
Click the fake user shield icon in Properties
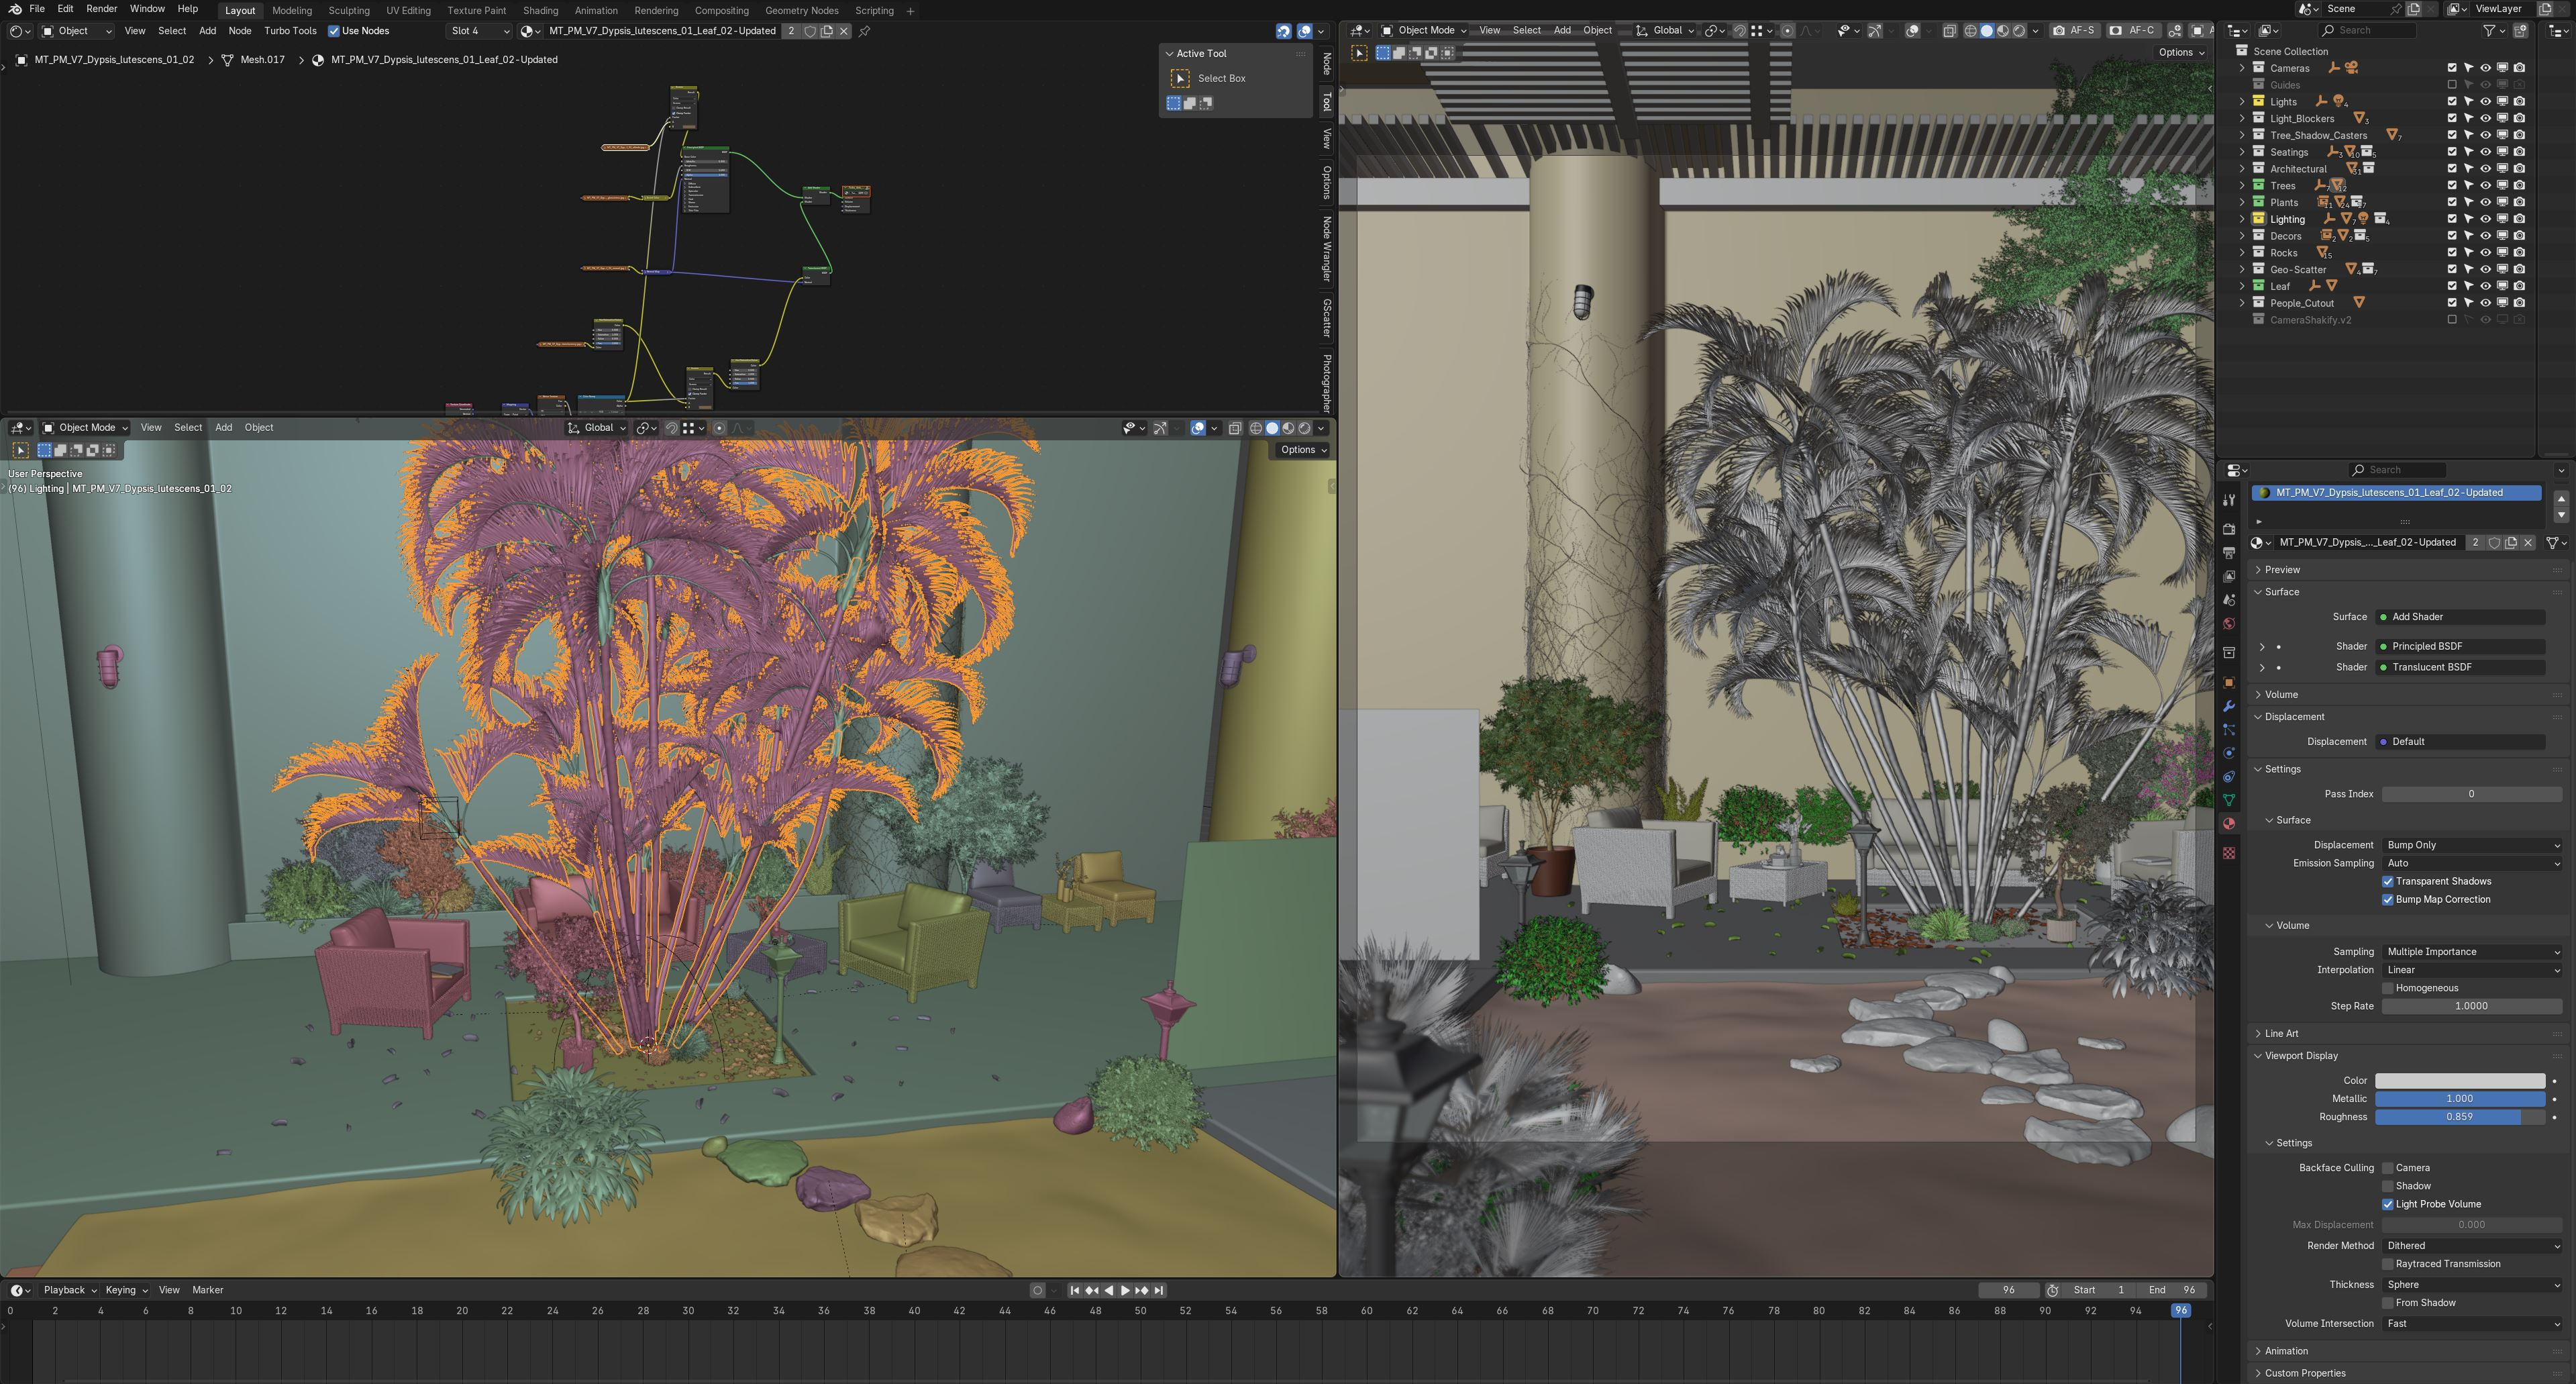[2494, 543]
